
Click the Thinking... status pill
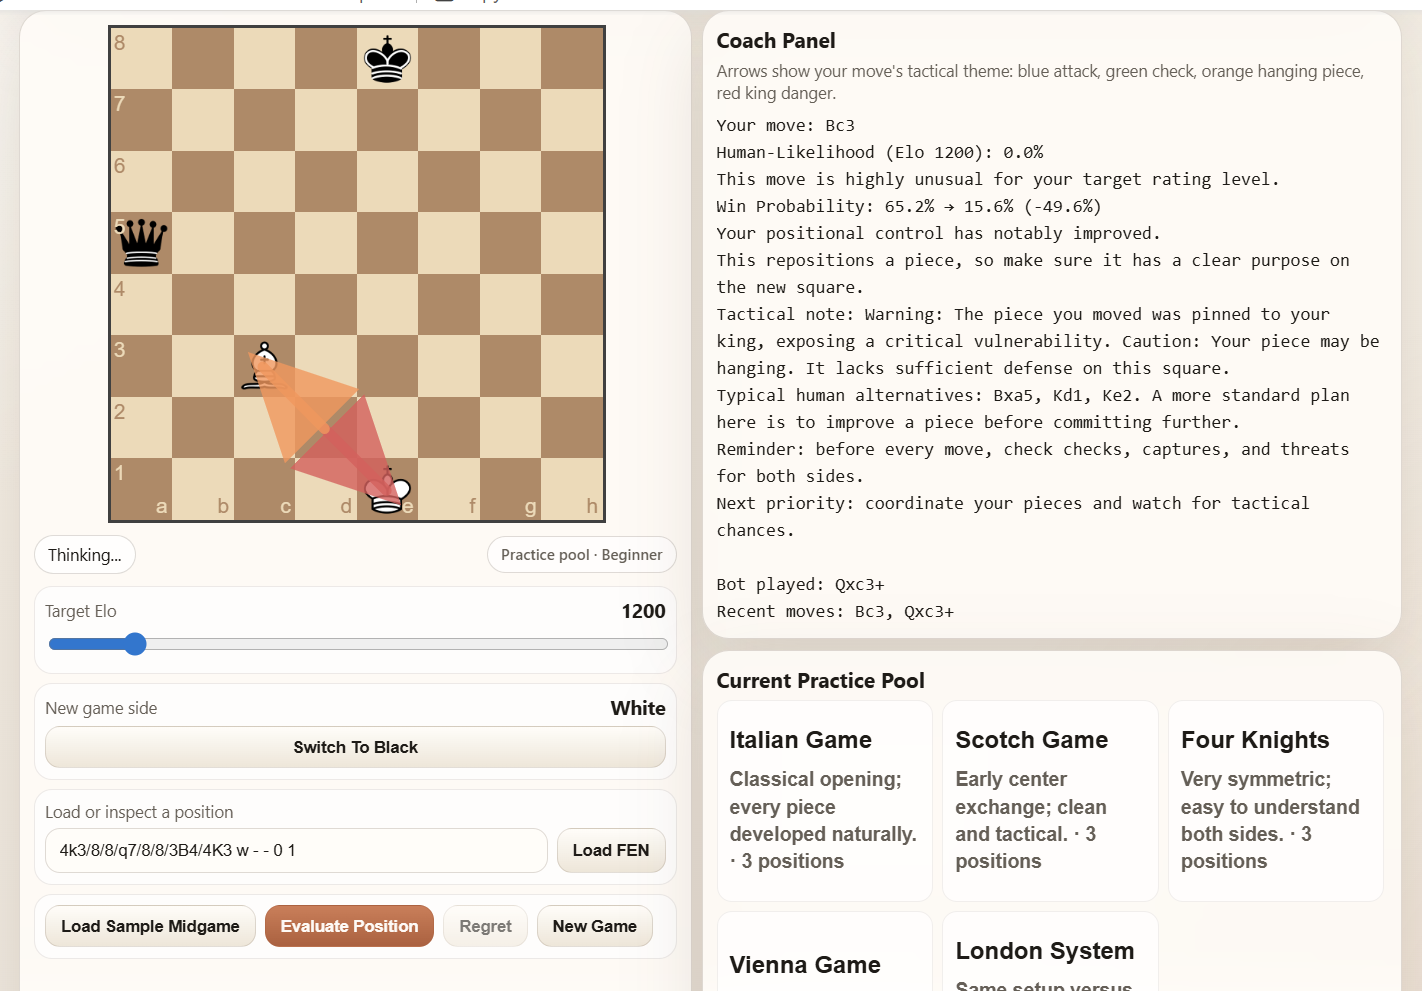(x=85, y=555)
